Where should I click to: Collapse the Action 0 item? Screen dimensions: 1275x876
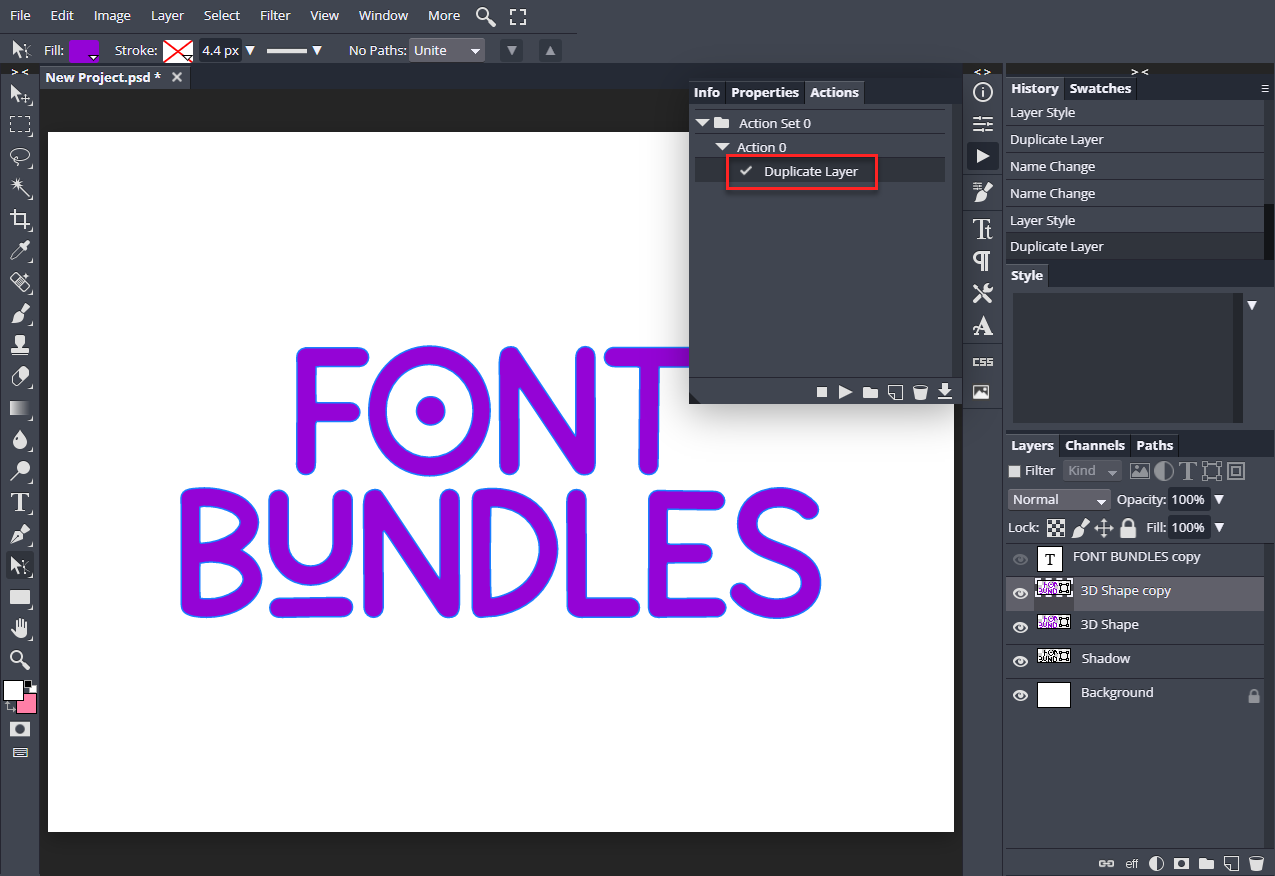(x=722, y=147)
